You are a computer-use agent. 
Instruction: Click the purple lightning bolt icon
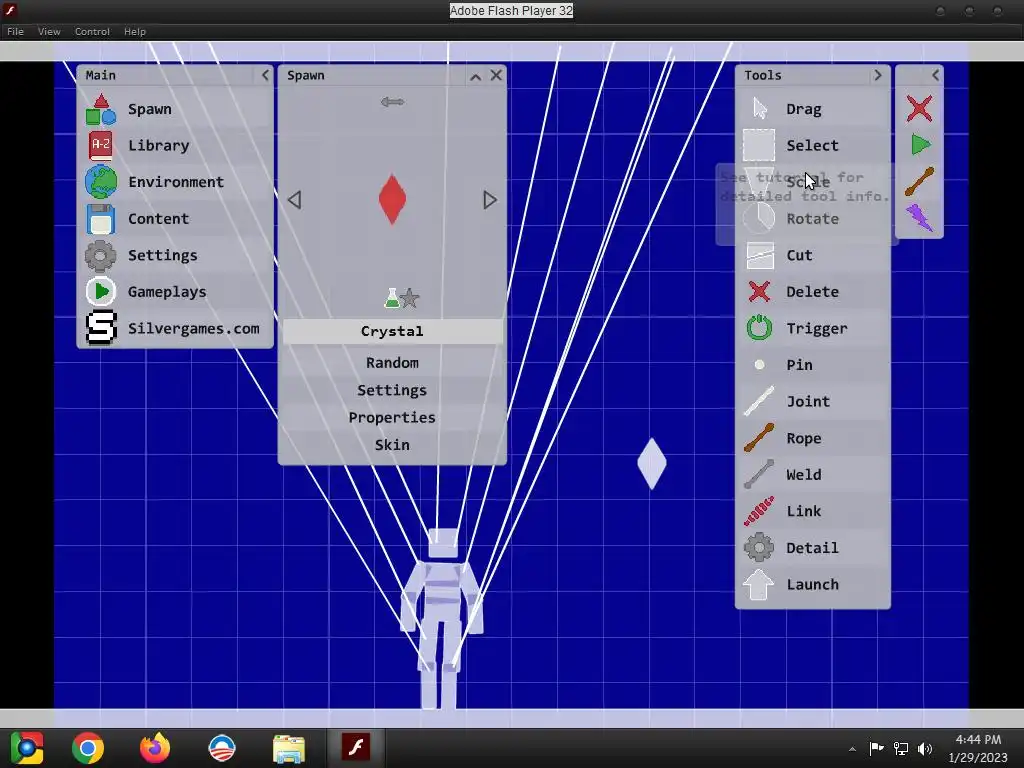pyautogui.click(x=920, y=217)
